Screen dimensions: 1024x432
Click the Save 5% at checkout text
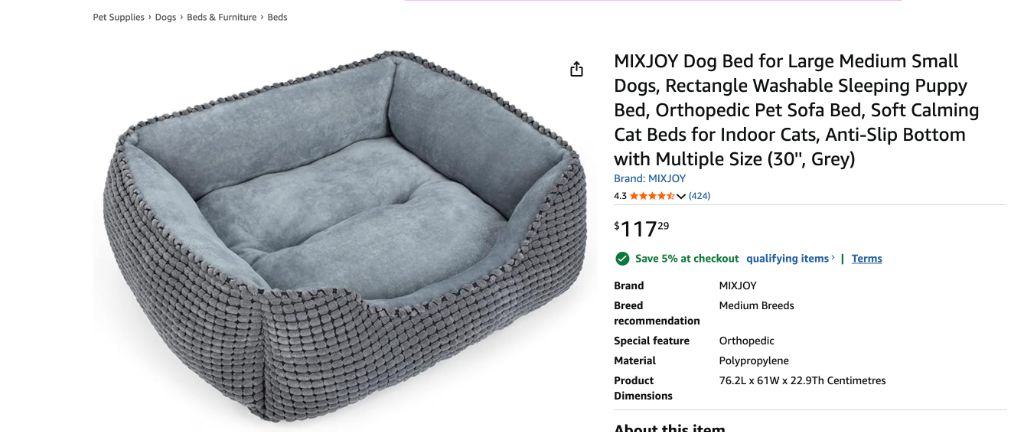click(x=687, y=258)
